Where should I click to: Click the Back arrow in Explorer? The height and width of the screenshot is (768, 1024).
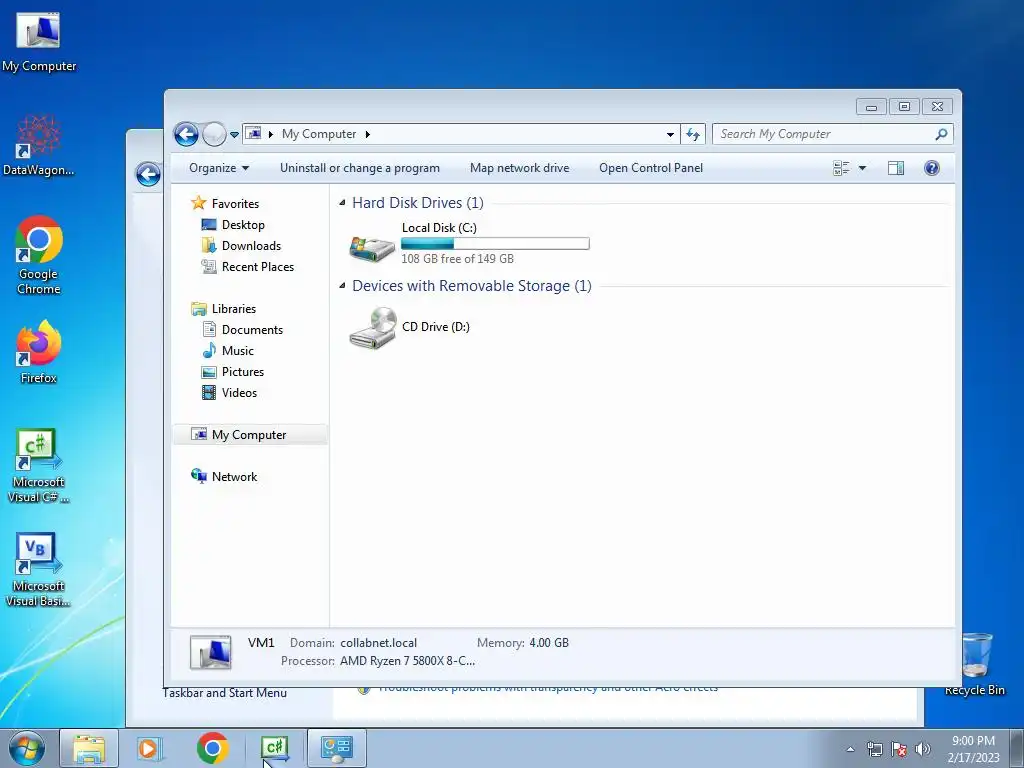click(186, 135)
